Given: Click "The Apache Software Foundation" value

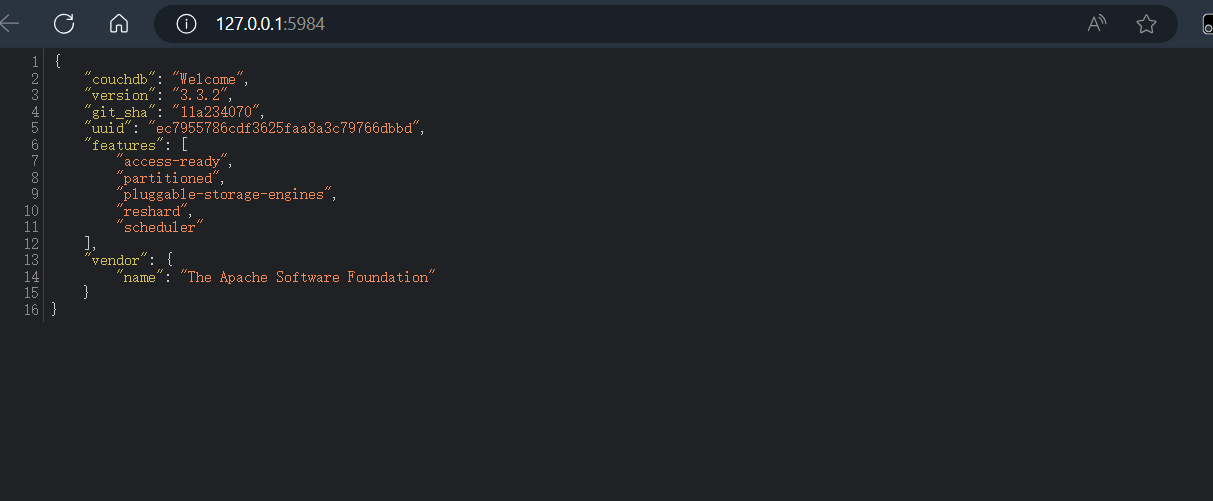Looking at the screenshot, I should point(306,277).
